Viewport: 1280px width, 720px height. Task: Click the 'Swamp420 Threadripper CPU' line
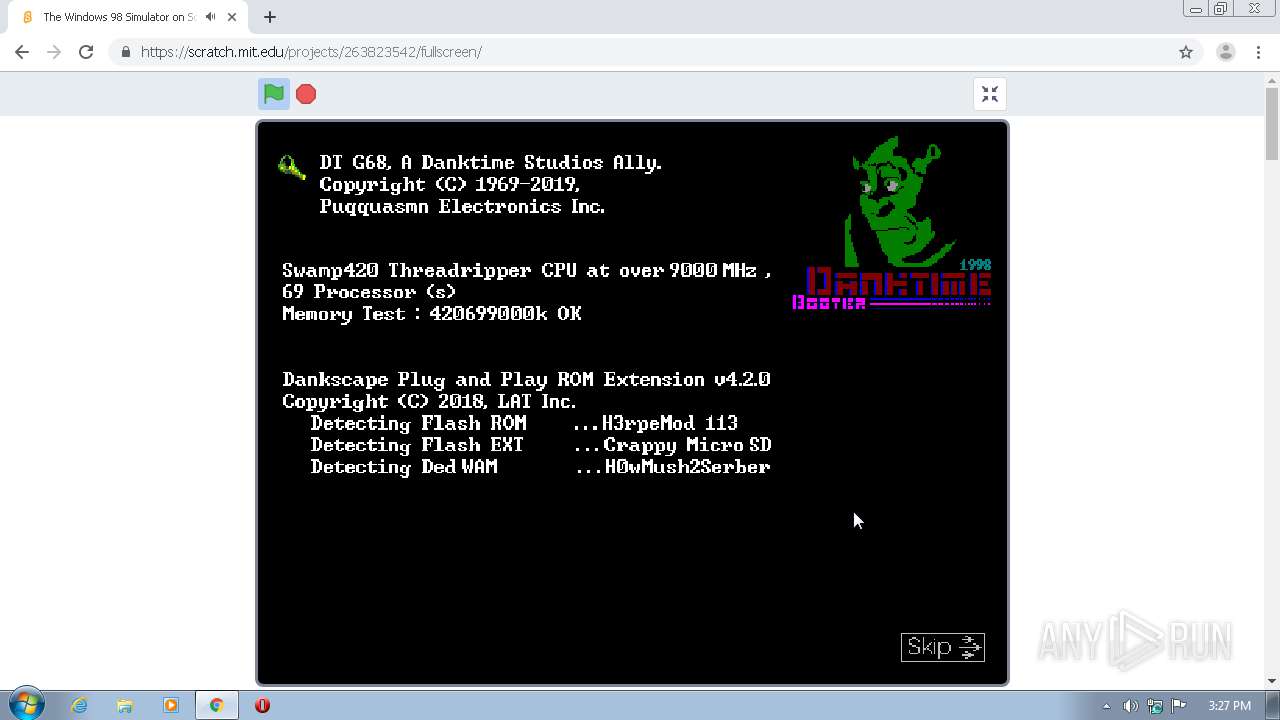(x=526, y=271)
